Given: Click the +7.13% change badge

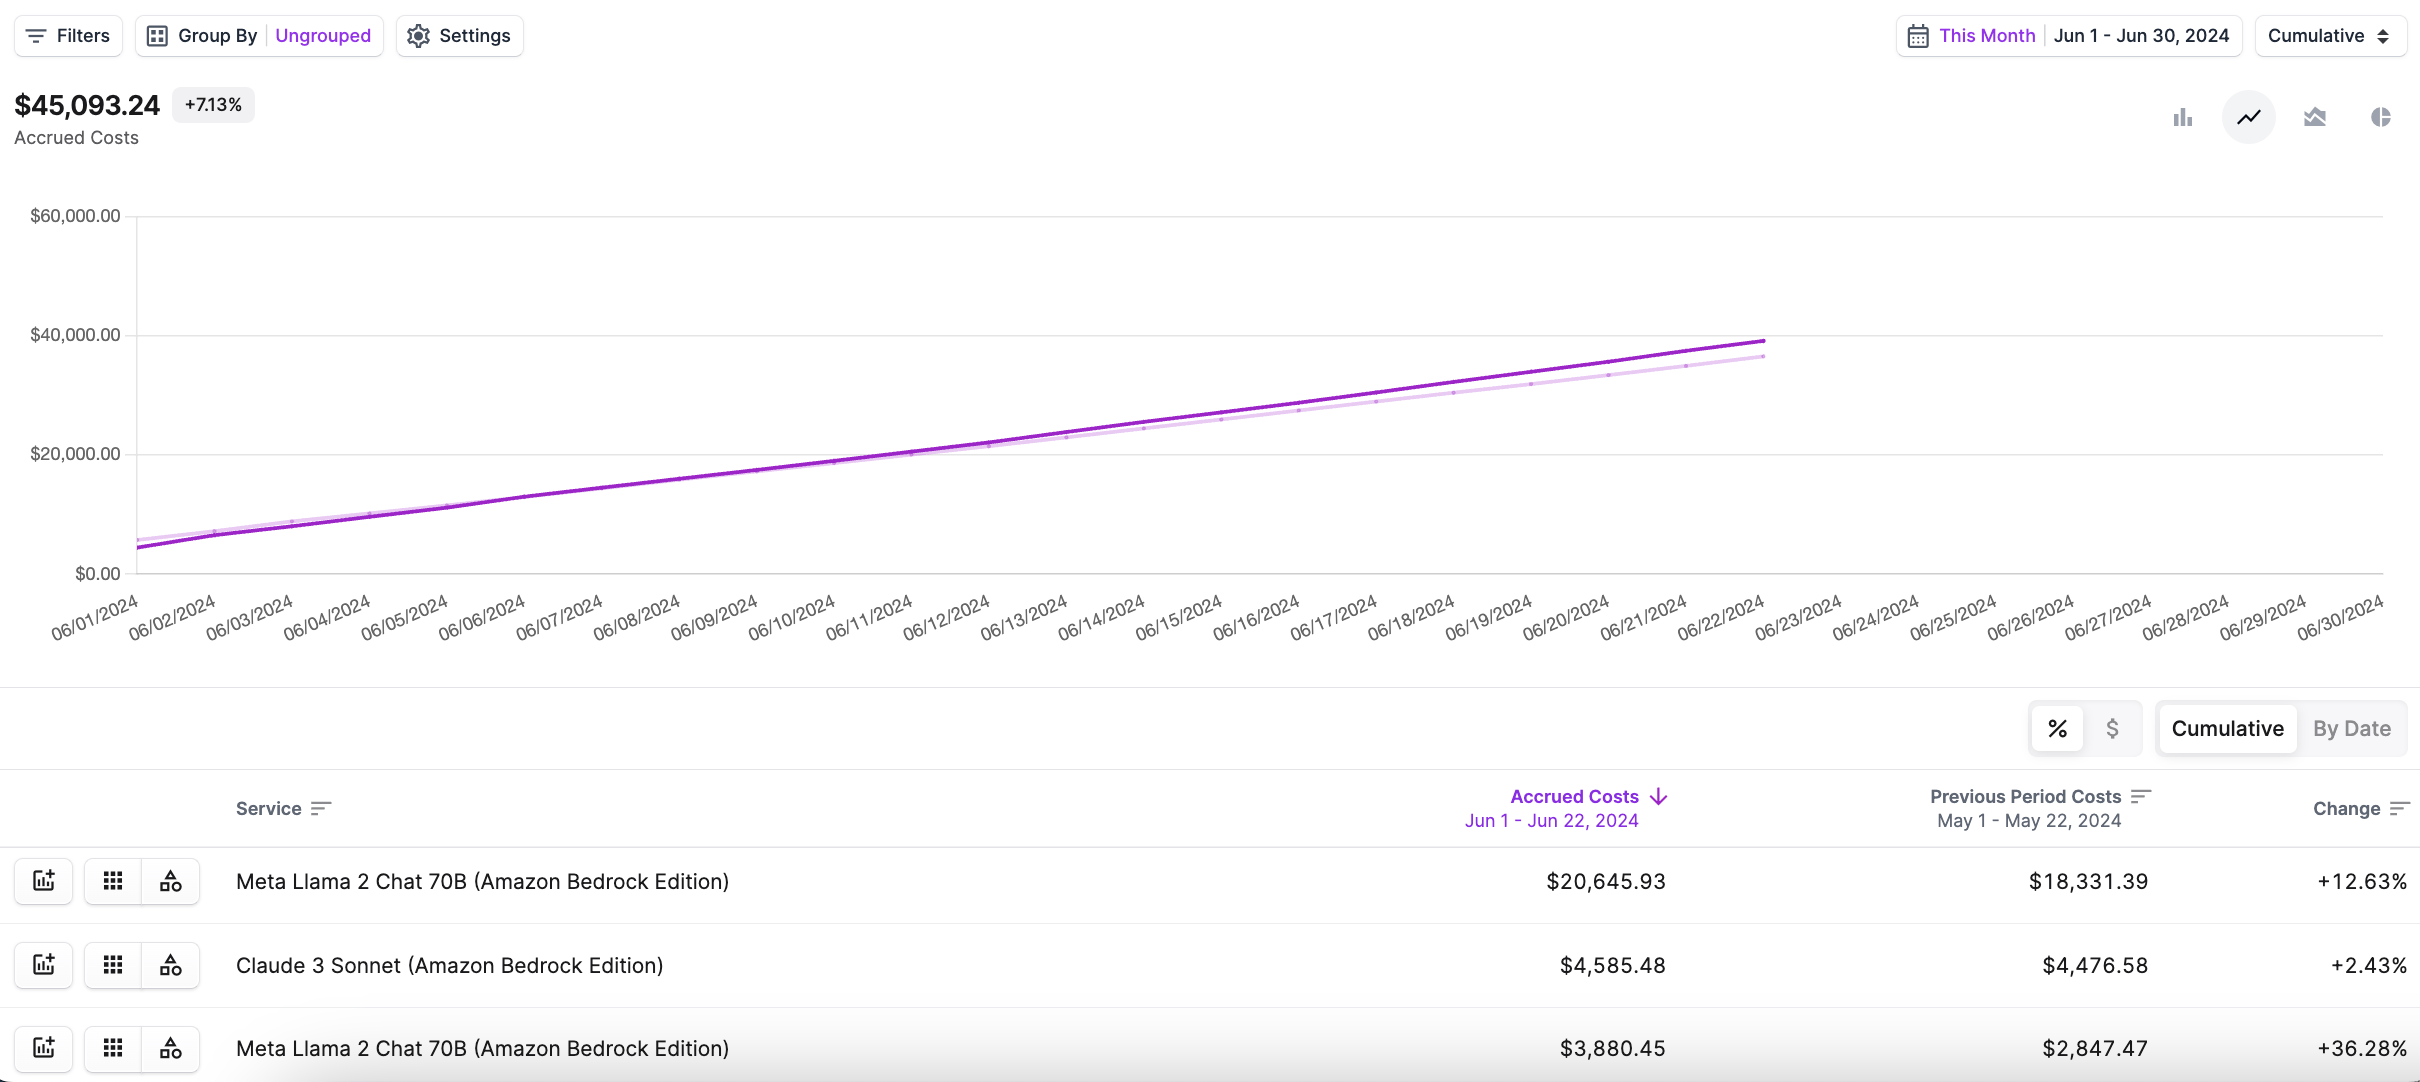Looking at the screenshot, I should [x=212, y=104].
